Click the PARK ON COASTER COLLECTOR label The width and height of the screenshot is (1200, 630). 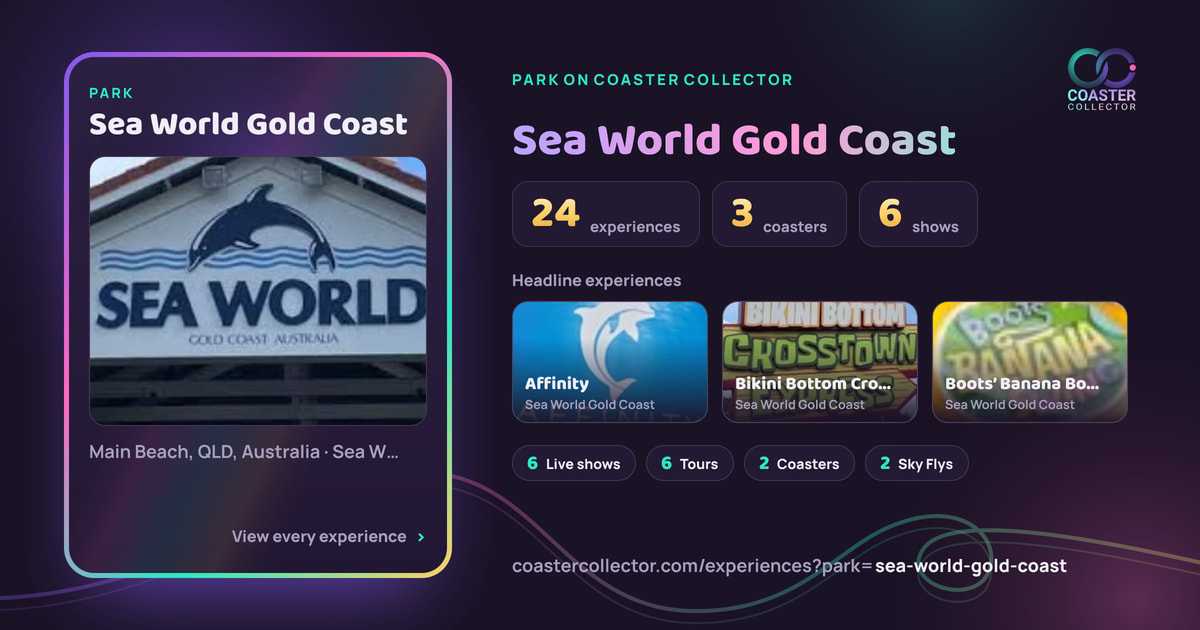652,79
